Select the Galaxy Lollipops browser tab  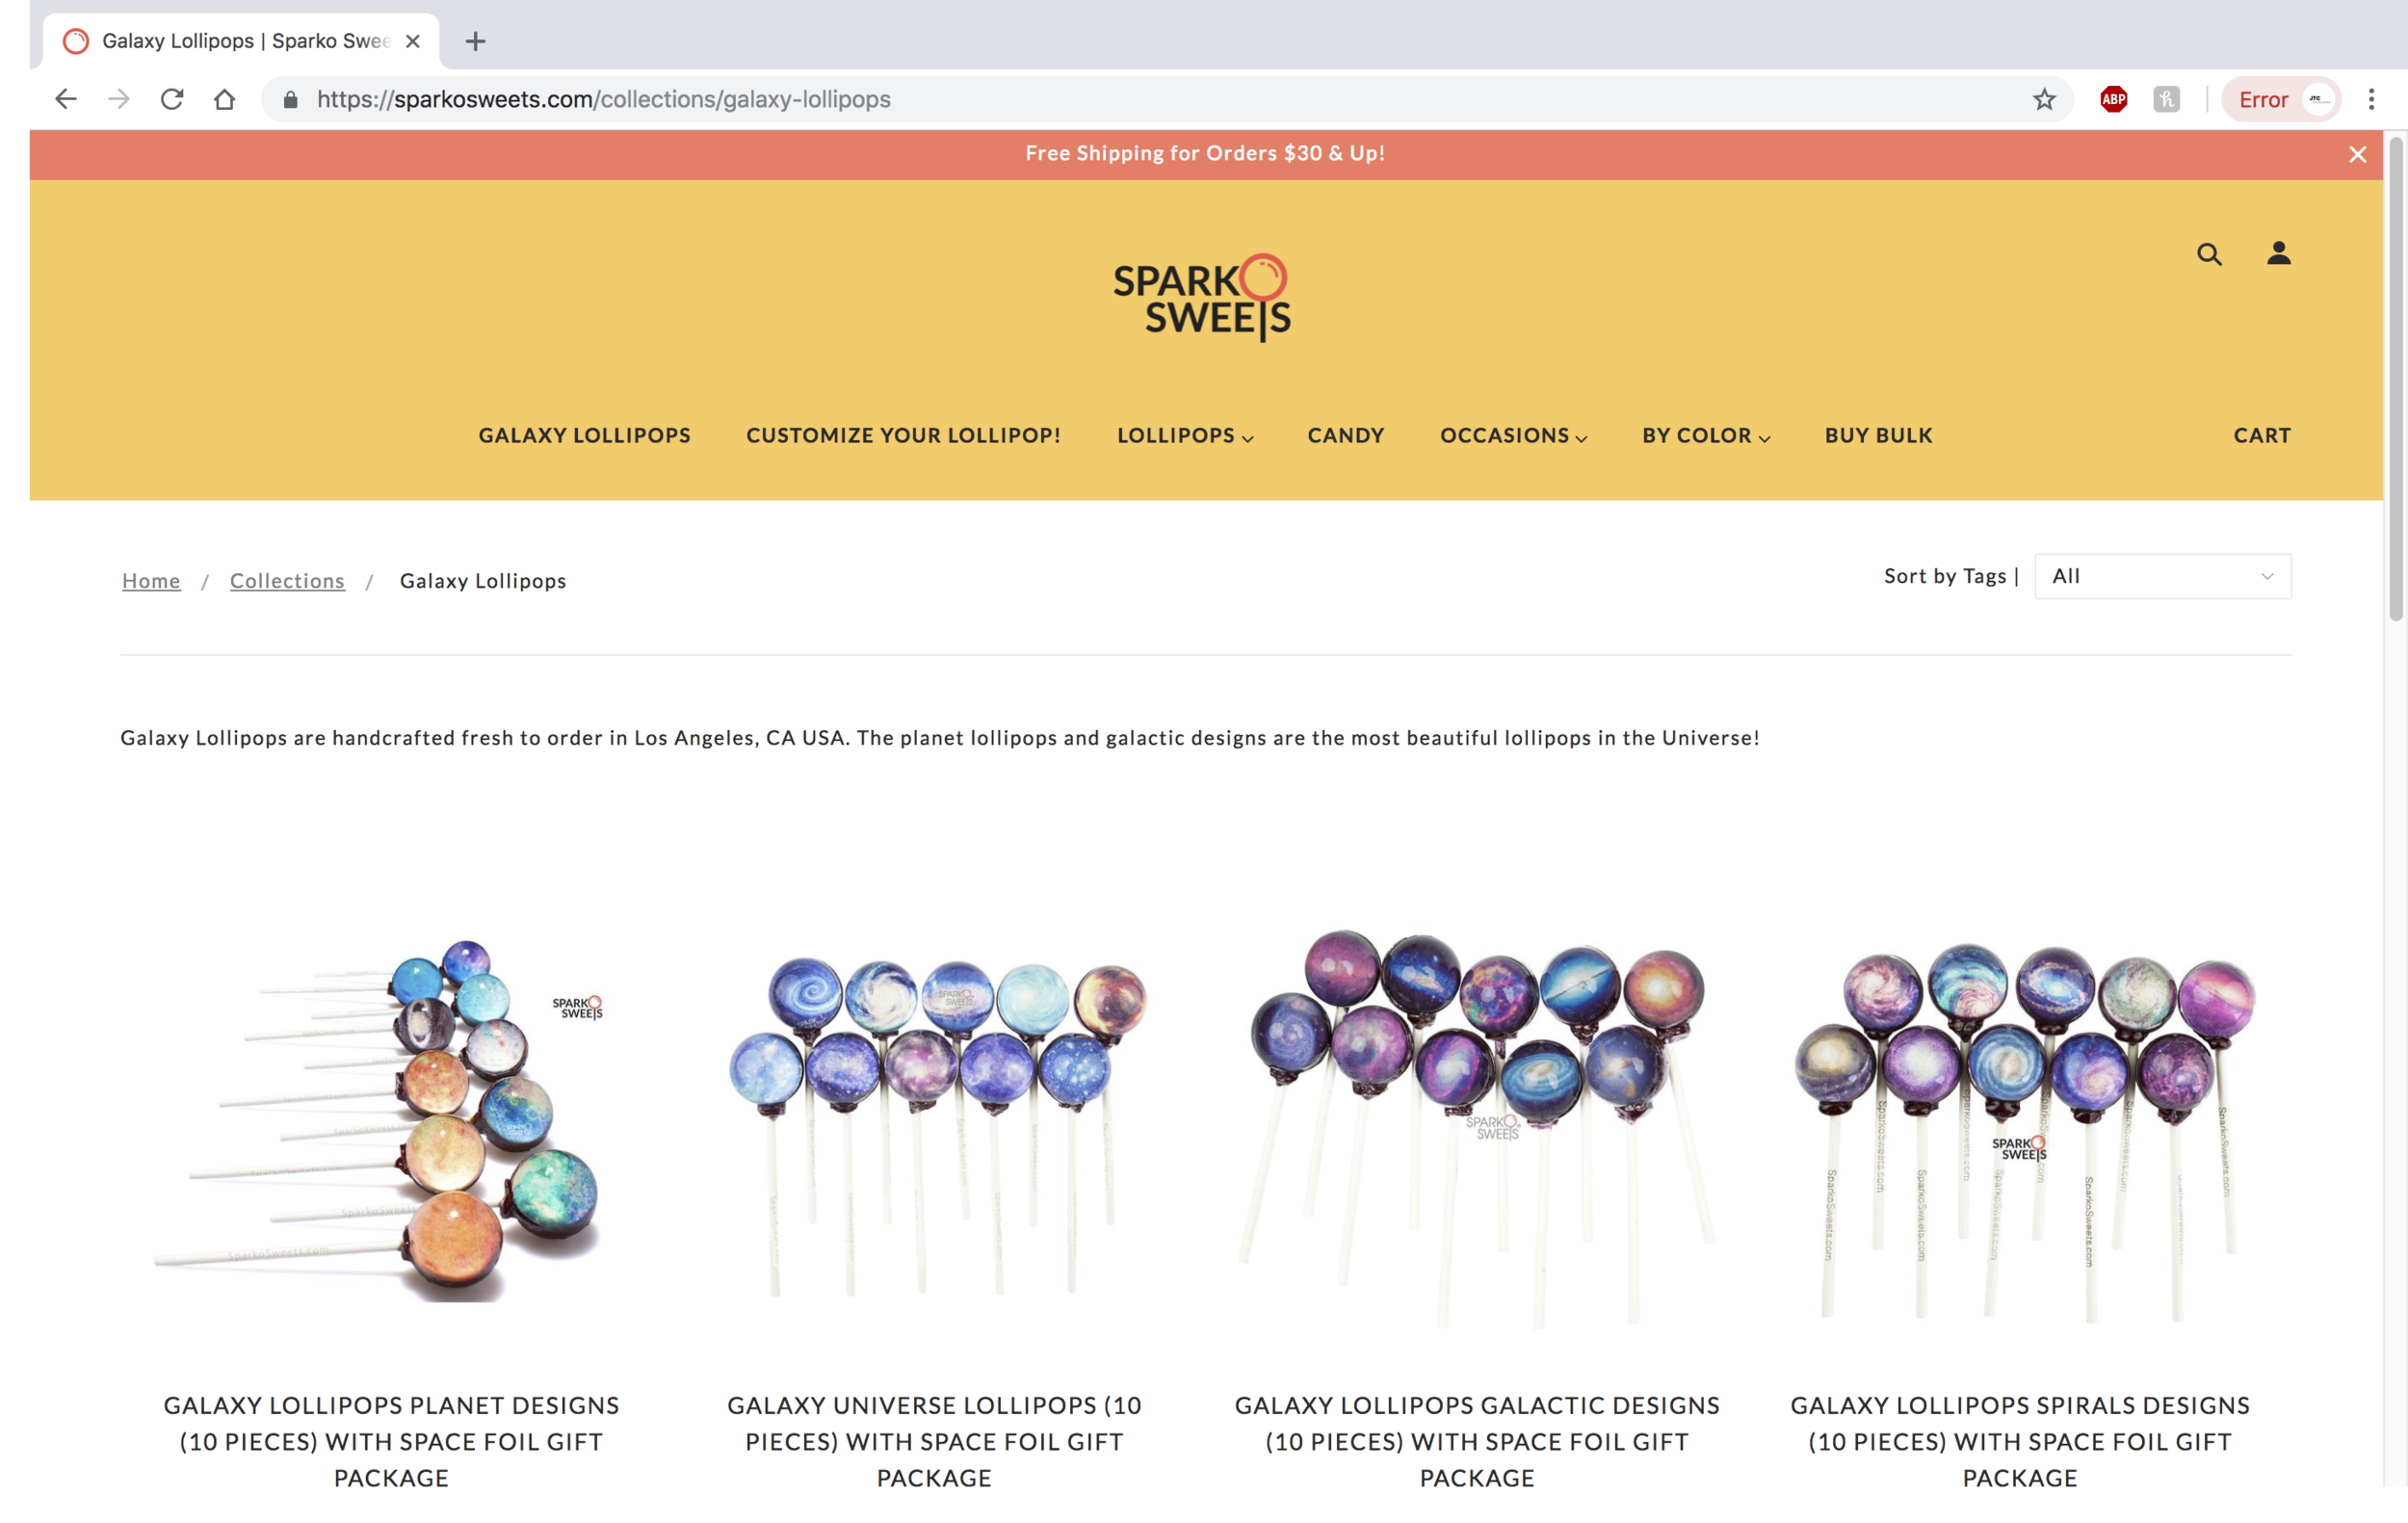[x=240, y=41]
